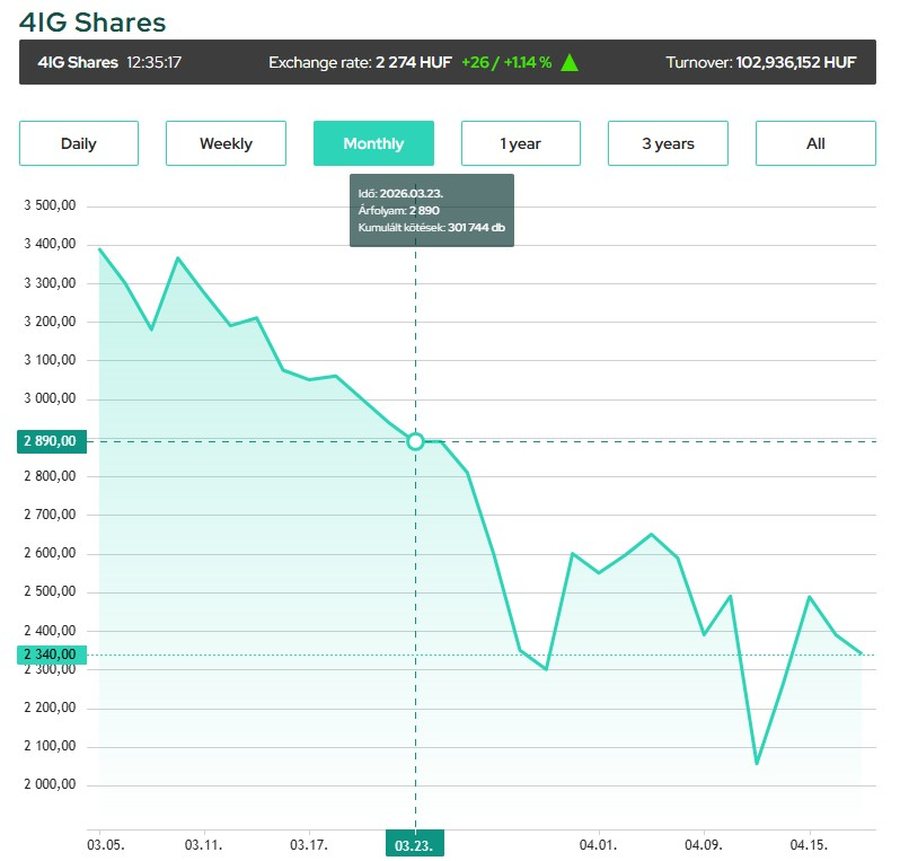Click the 04.15. x-axis date label

(x=809, y=844)
